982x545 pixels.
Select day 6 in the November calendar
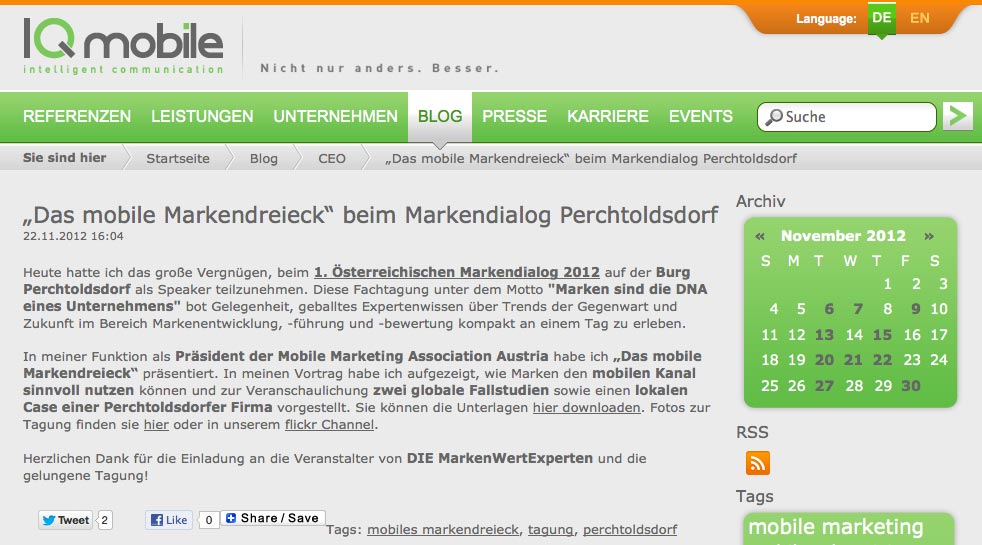[x=829, y=309]
